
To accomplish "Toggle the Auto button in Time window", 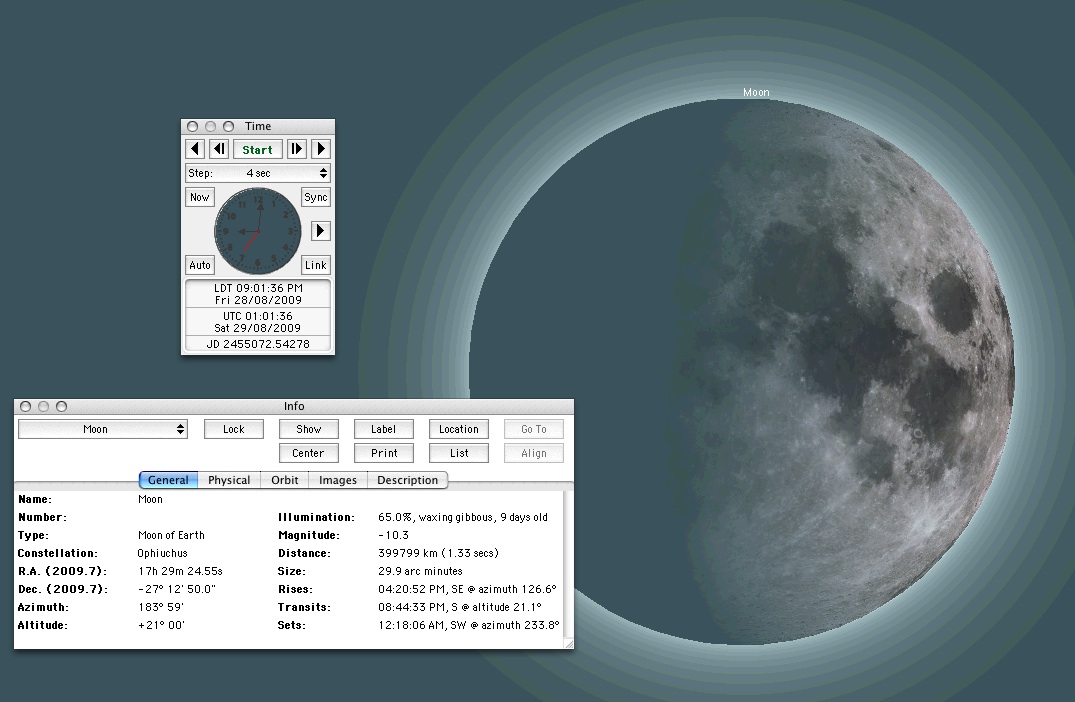I will pos(200,265).
